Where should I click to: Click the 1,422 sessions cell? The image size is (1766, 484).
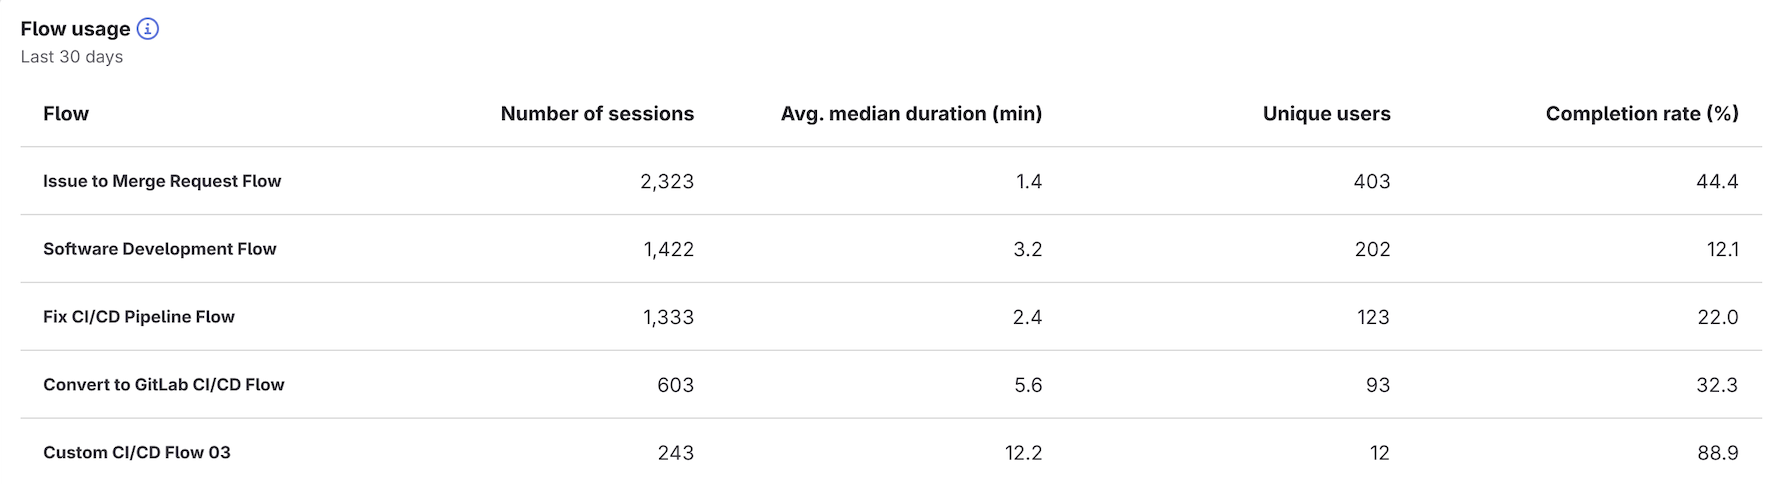[668, 250]
